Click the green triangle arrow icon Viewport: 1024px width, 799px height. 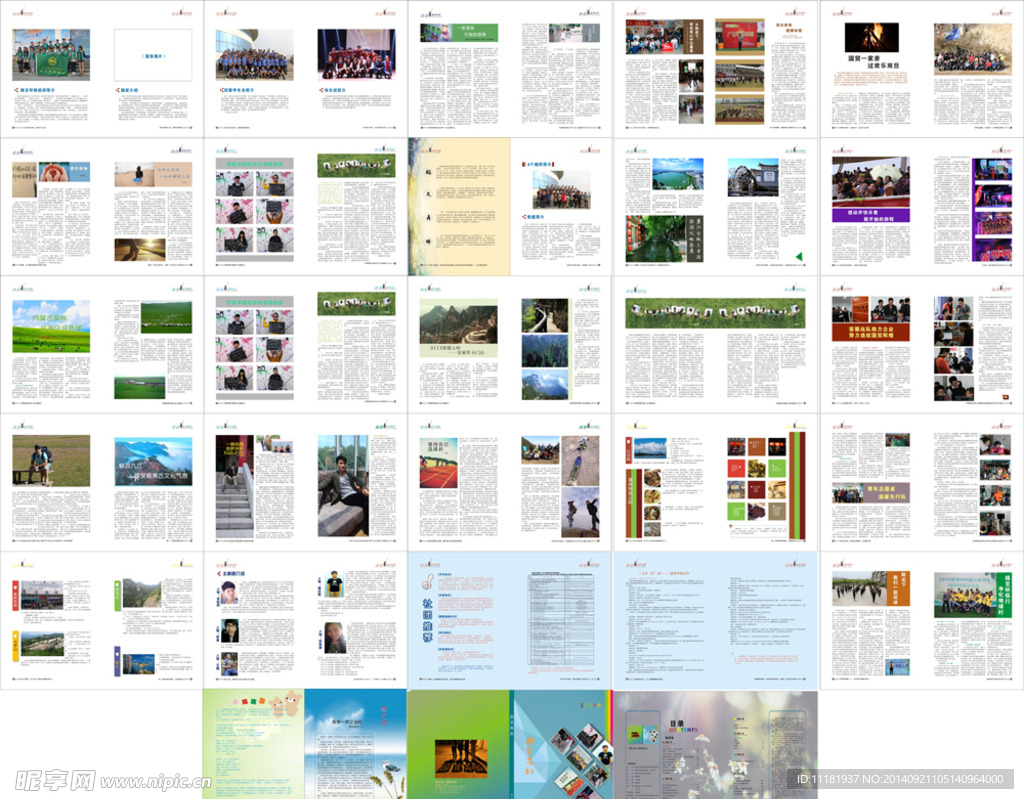(x=798, y=257)
